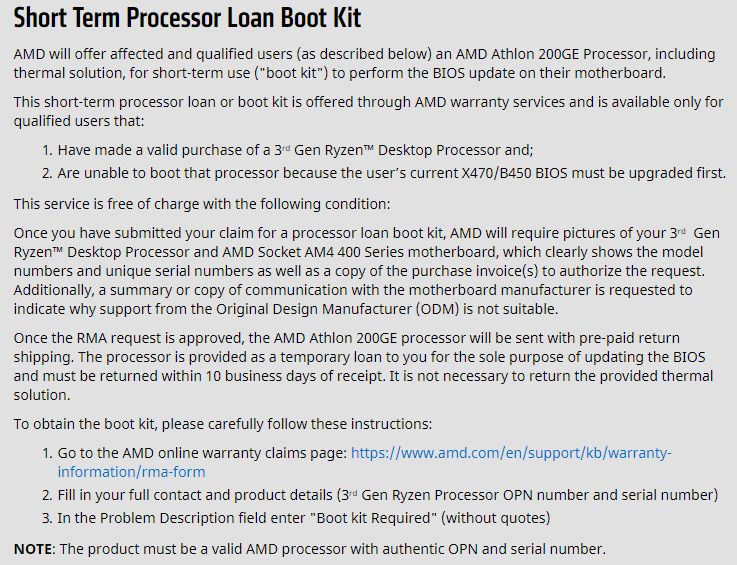737x565 pixels.
Task: Click the bold "NOTE" label at the bottom
Action: pyautogui.click(x=35, y=549)
